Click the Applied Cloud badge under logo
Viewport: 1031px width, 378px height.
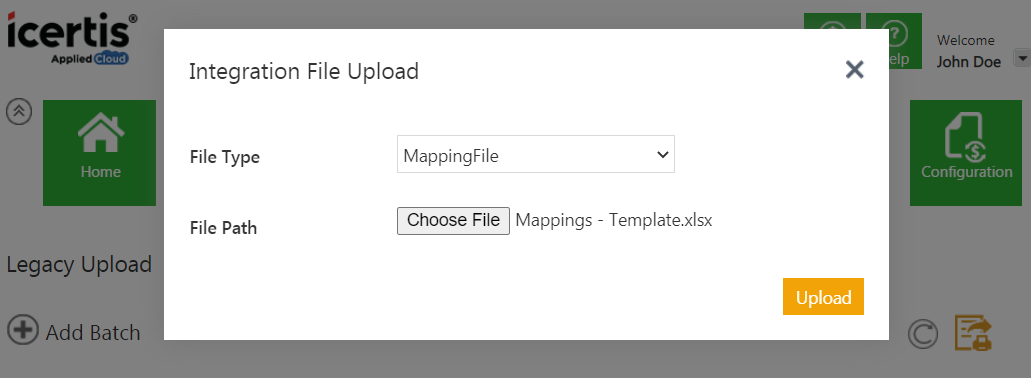pos(90,59)
